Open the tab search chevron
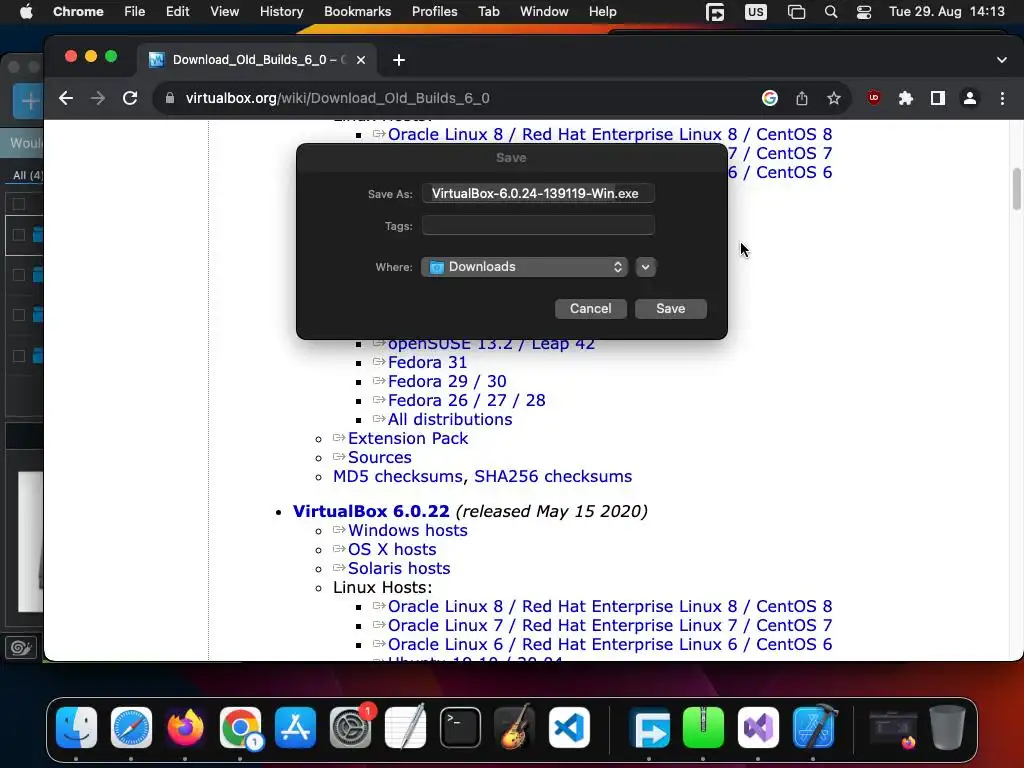This screenshot has width=1024, height=768. click(1002, 60)
